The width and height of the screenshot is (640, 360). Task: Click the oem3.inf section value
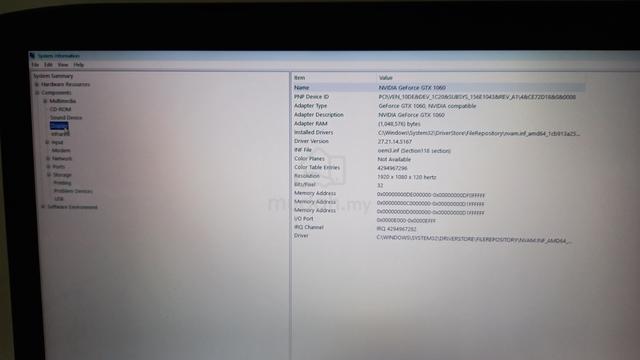pyautogui.click(x=414, y=151)
